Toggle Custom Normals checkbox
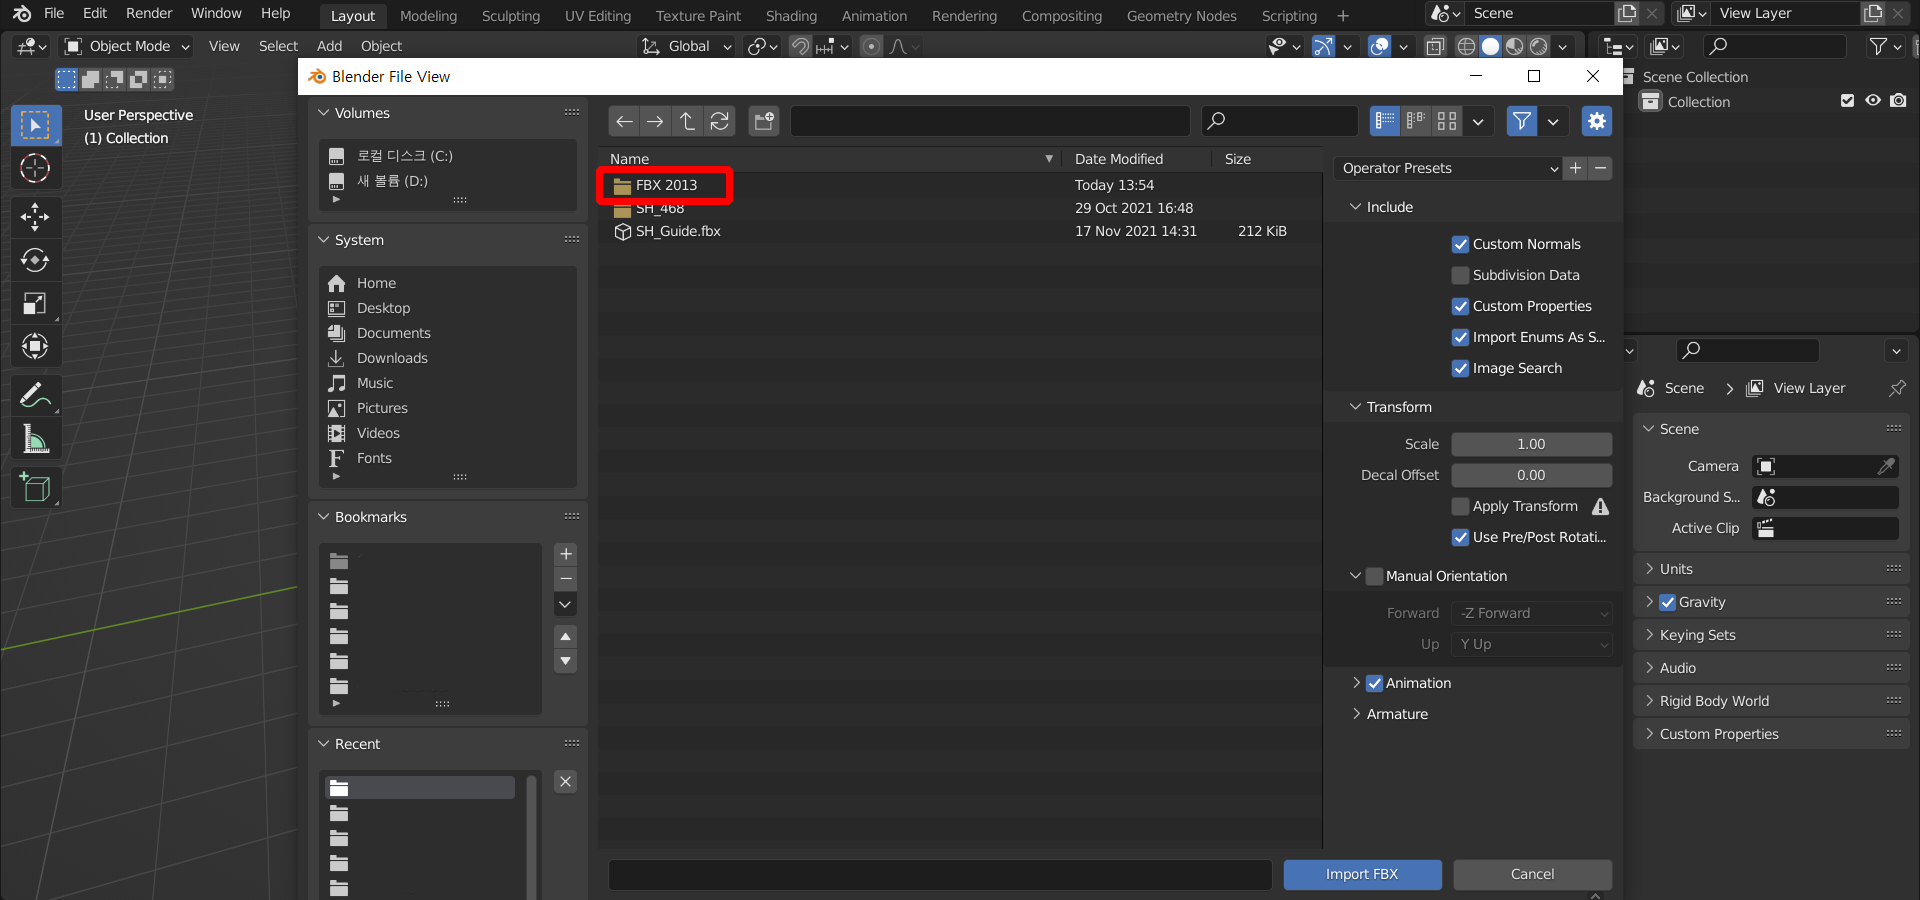The width and height of the screenshot is (1920, 900). point(1460,244)
